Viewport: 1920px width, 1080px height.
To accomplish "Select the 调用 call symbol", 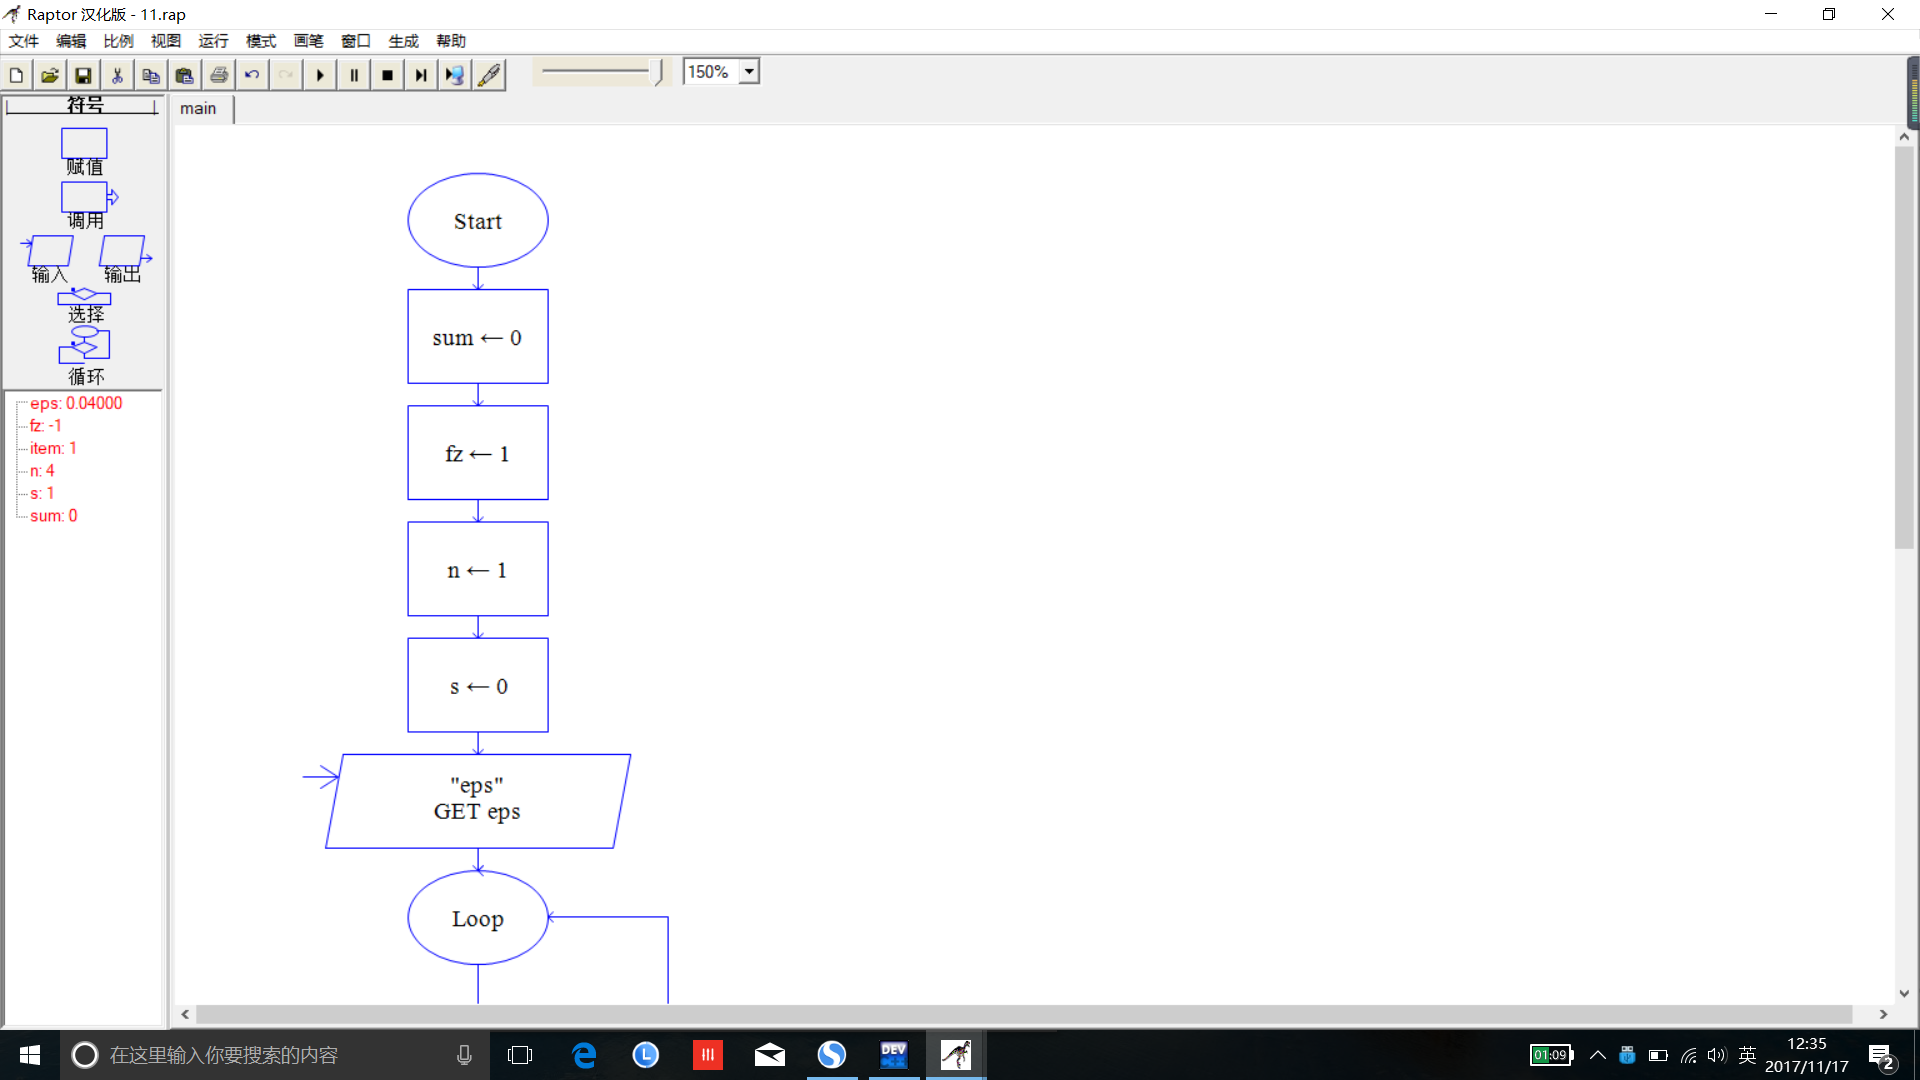I will pyautogui.click(x=86, y=197).
